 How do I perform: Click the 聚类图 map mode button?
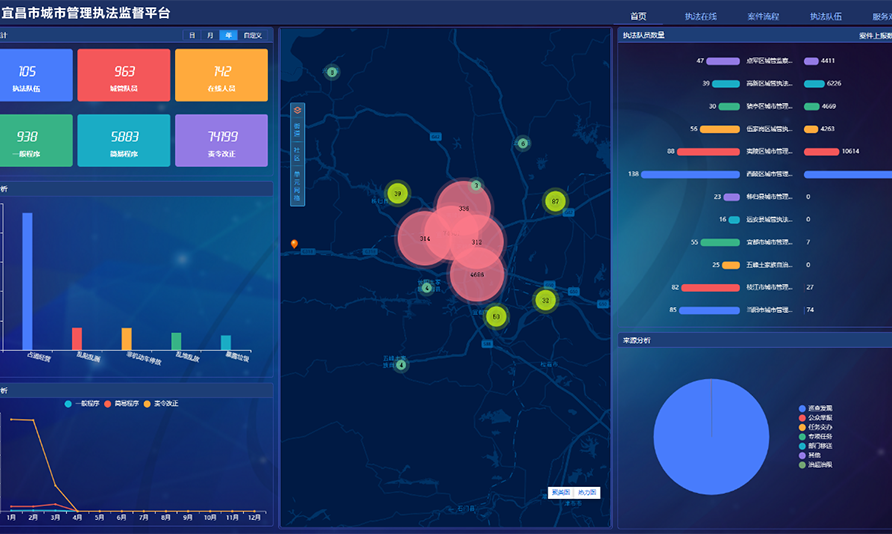561,492
